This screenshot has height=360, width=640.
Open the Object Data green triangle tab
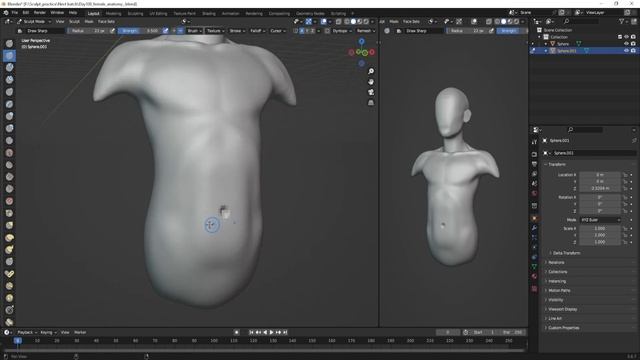coord(534,267)
